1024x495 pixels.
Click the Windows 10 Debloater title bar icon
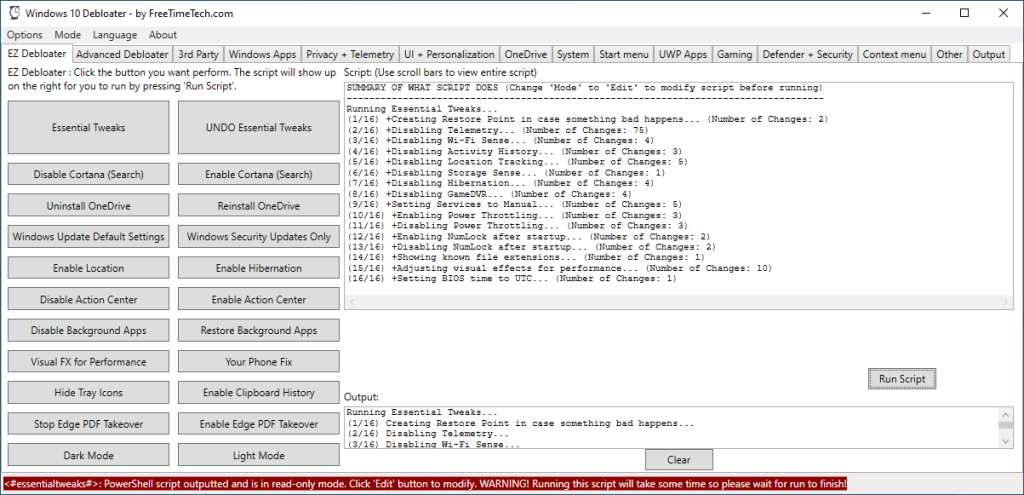coord(14,13)
